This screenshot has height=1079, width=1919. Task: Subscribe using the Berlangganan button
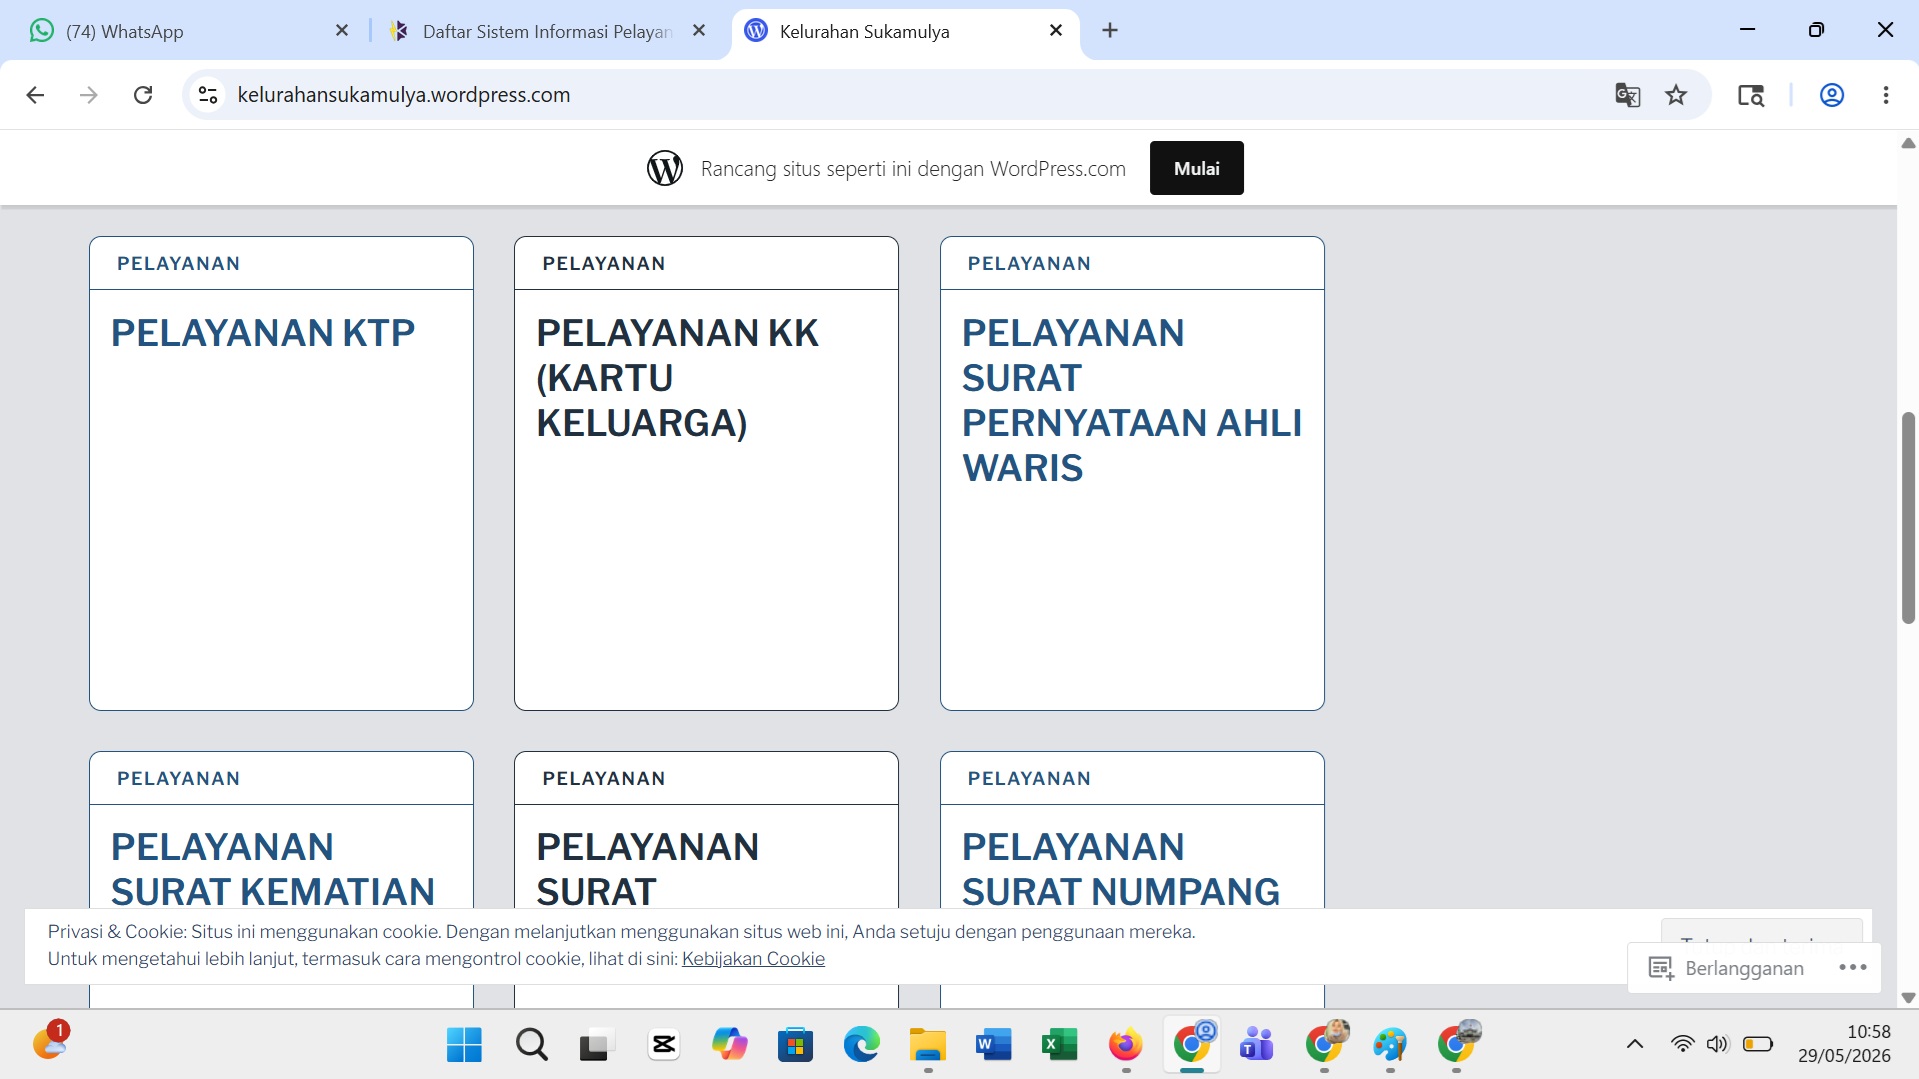click(1727, 968)
